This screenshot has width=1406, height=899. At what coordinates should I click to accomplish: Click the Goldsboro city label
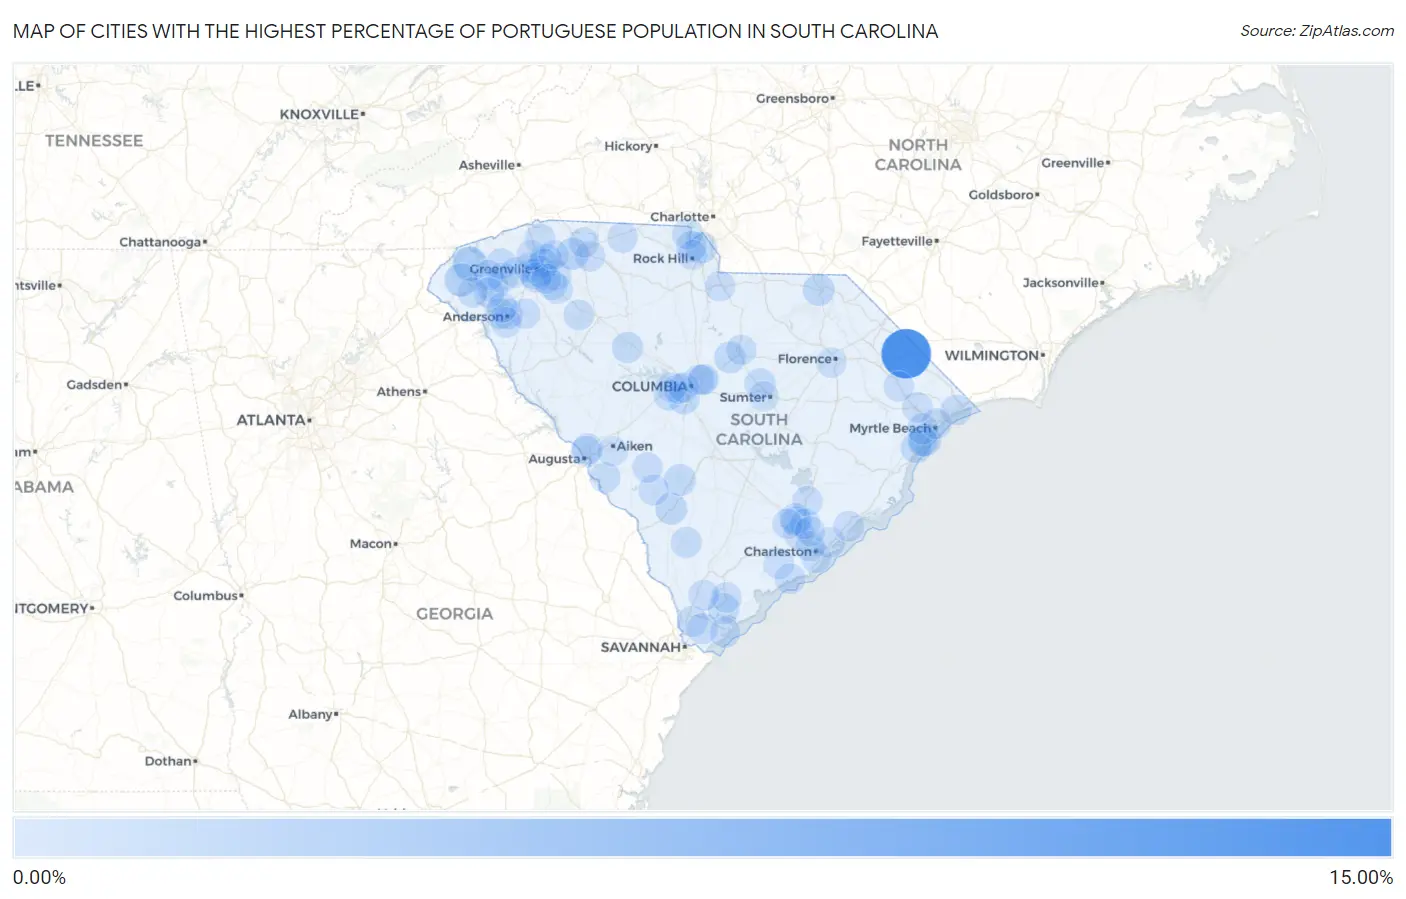click(1003, 194)
